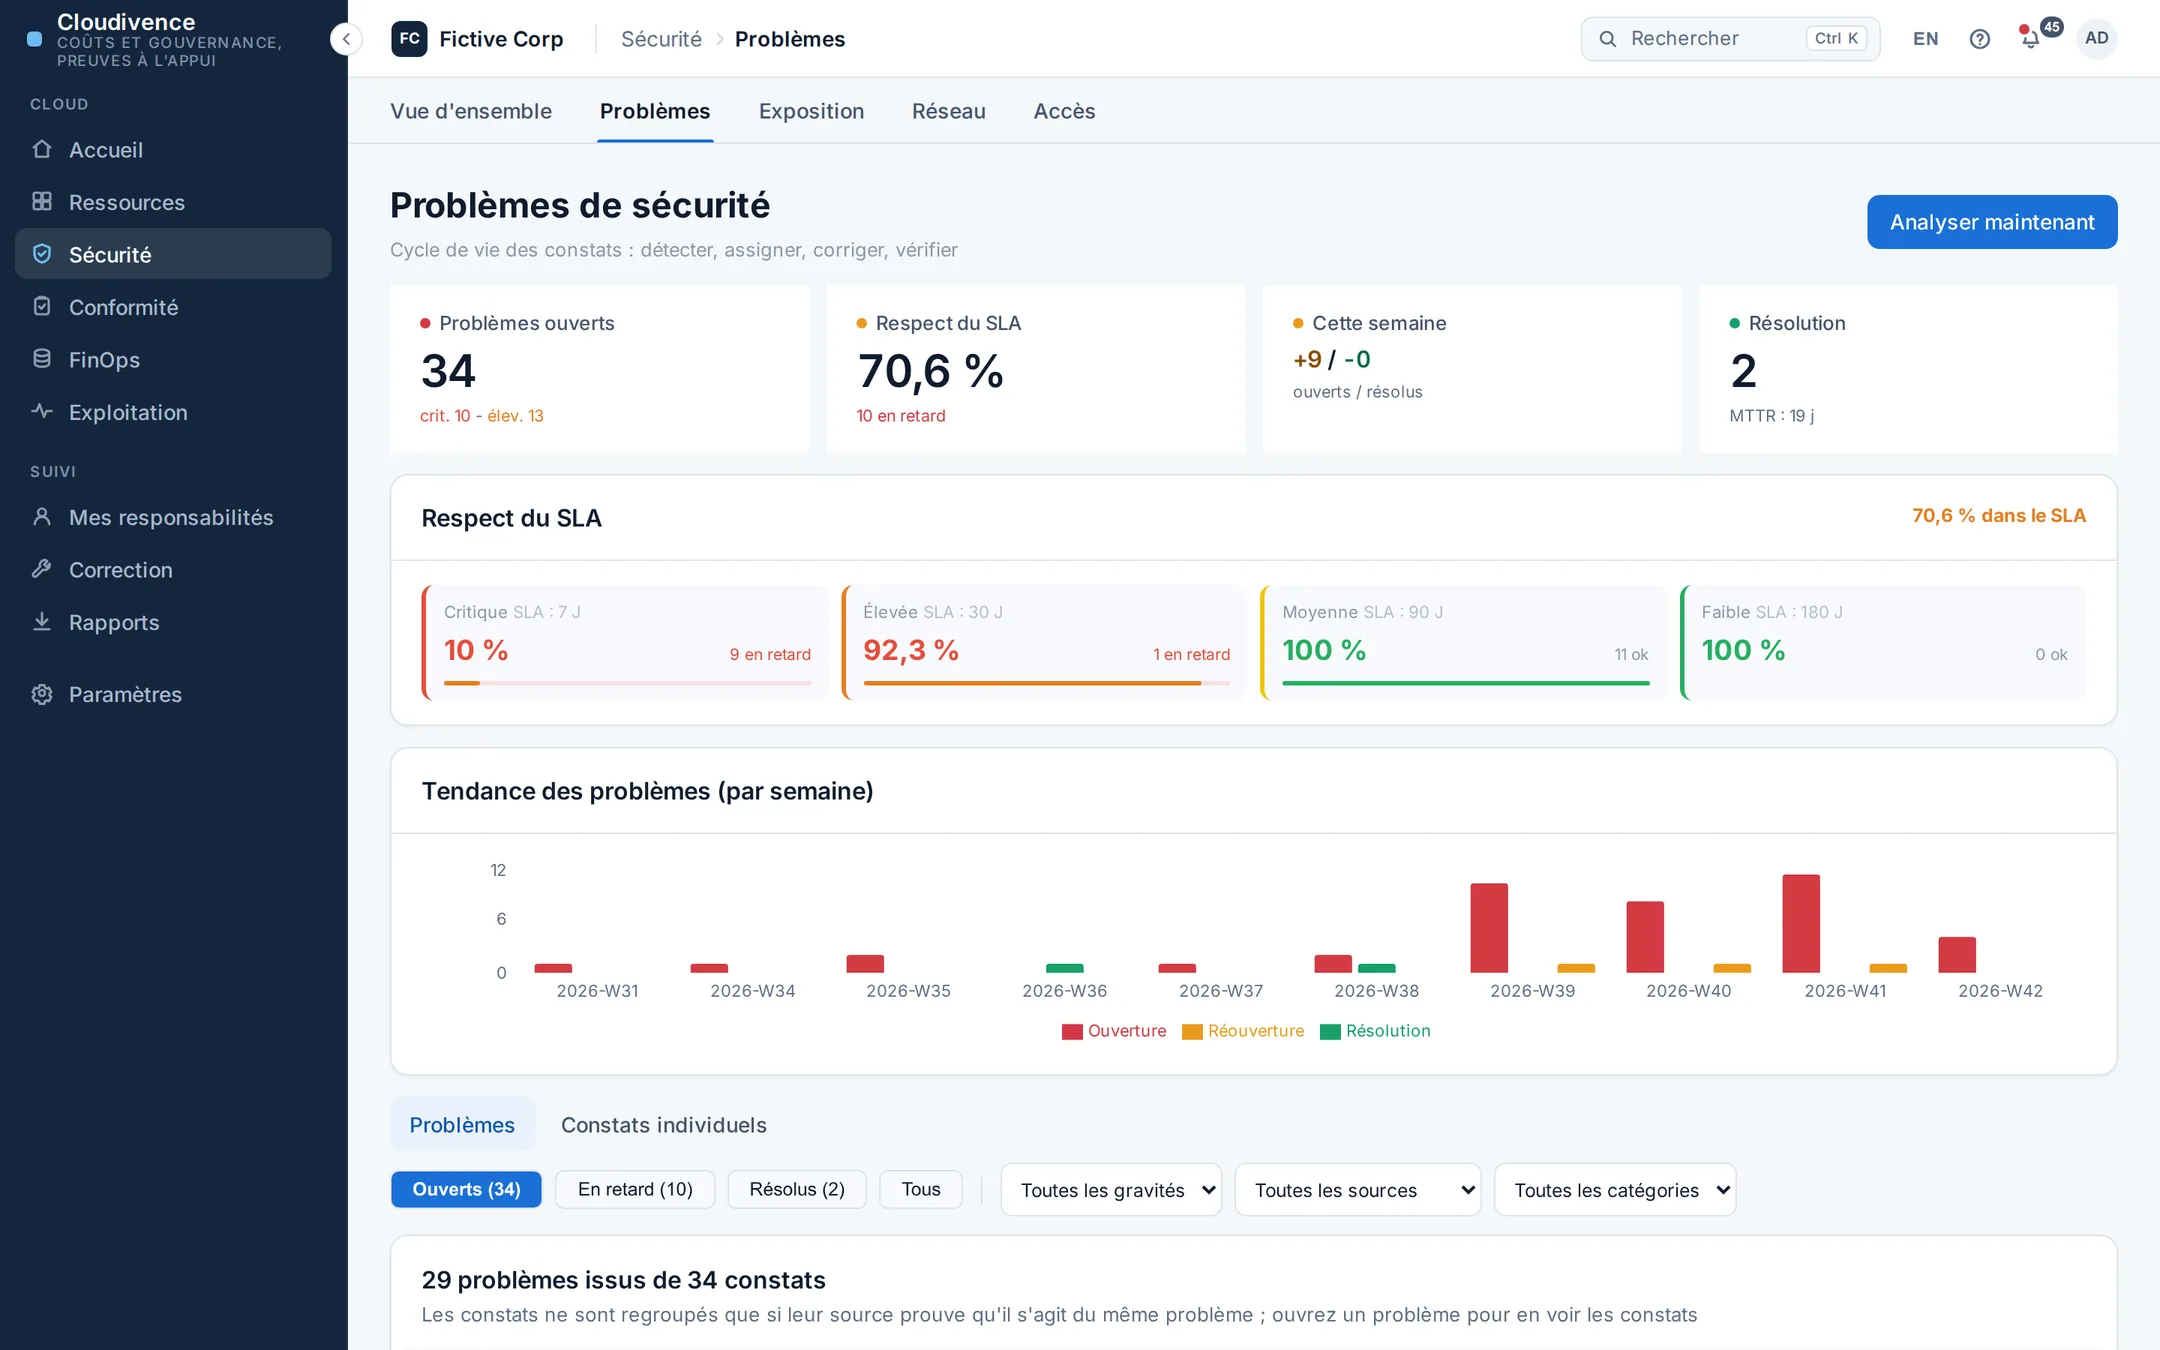The height and width of the screenshot is (1350, 2160).
Task: Click the Mes responsabilités person icon
Action: point(42,516)
